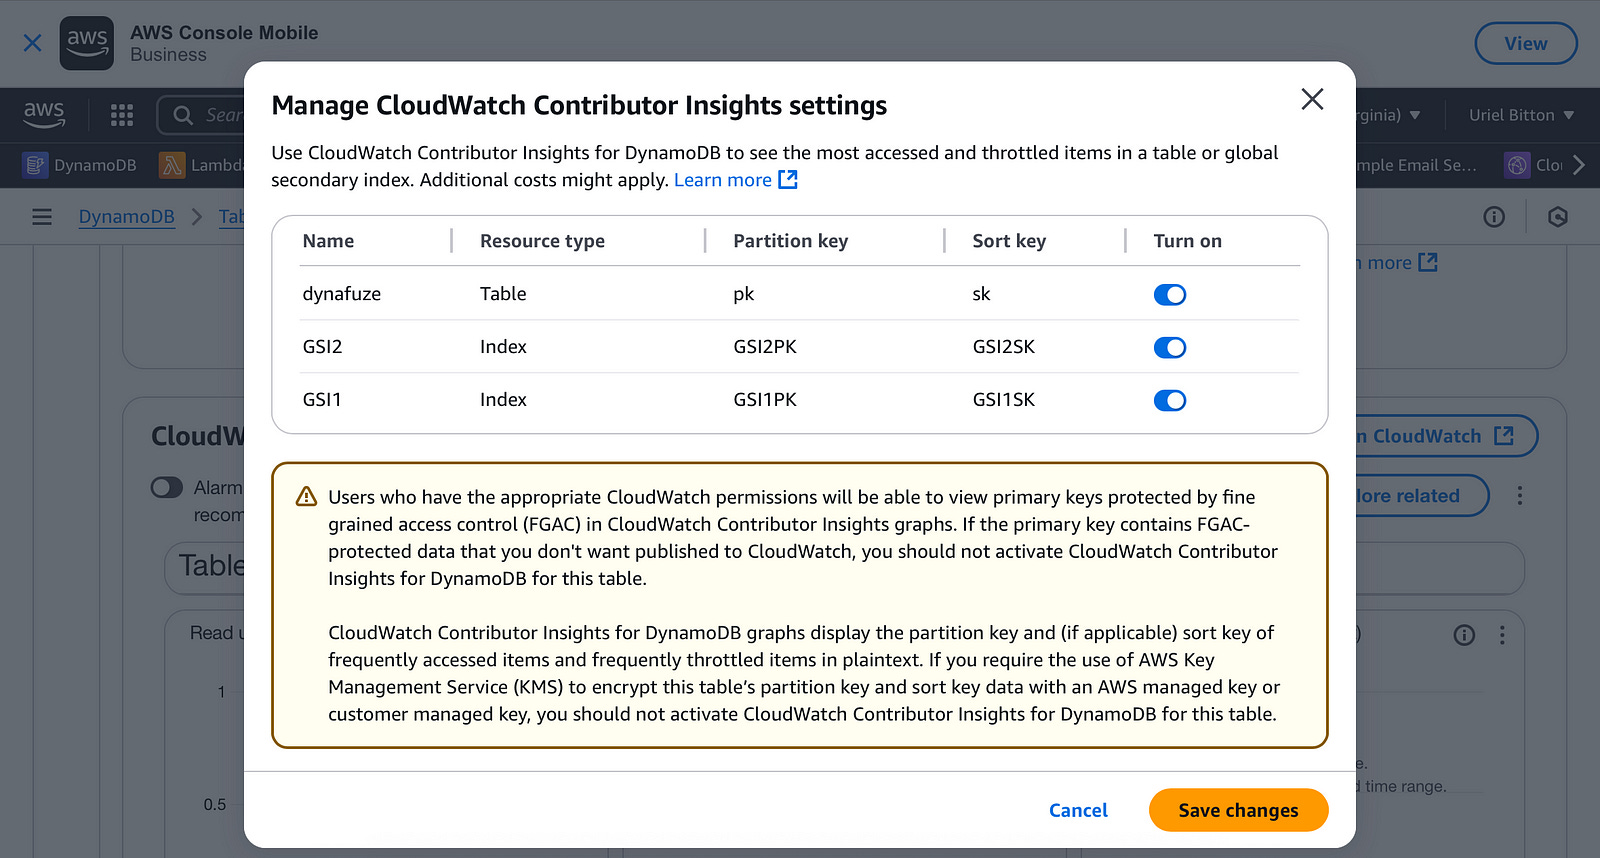Click the 'pk' partition key cell
1600x858 pixels.
pos(743,294)
